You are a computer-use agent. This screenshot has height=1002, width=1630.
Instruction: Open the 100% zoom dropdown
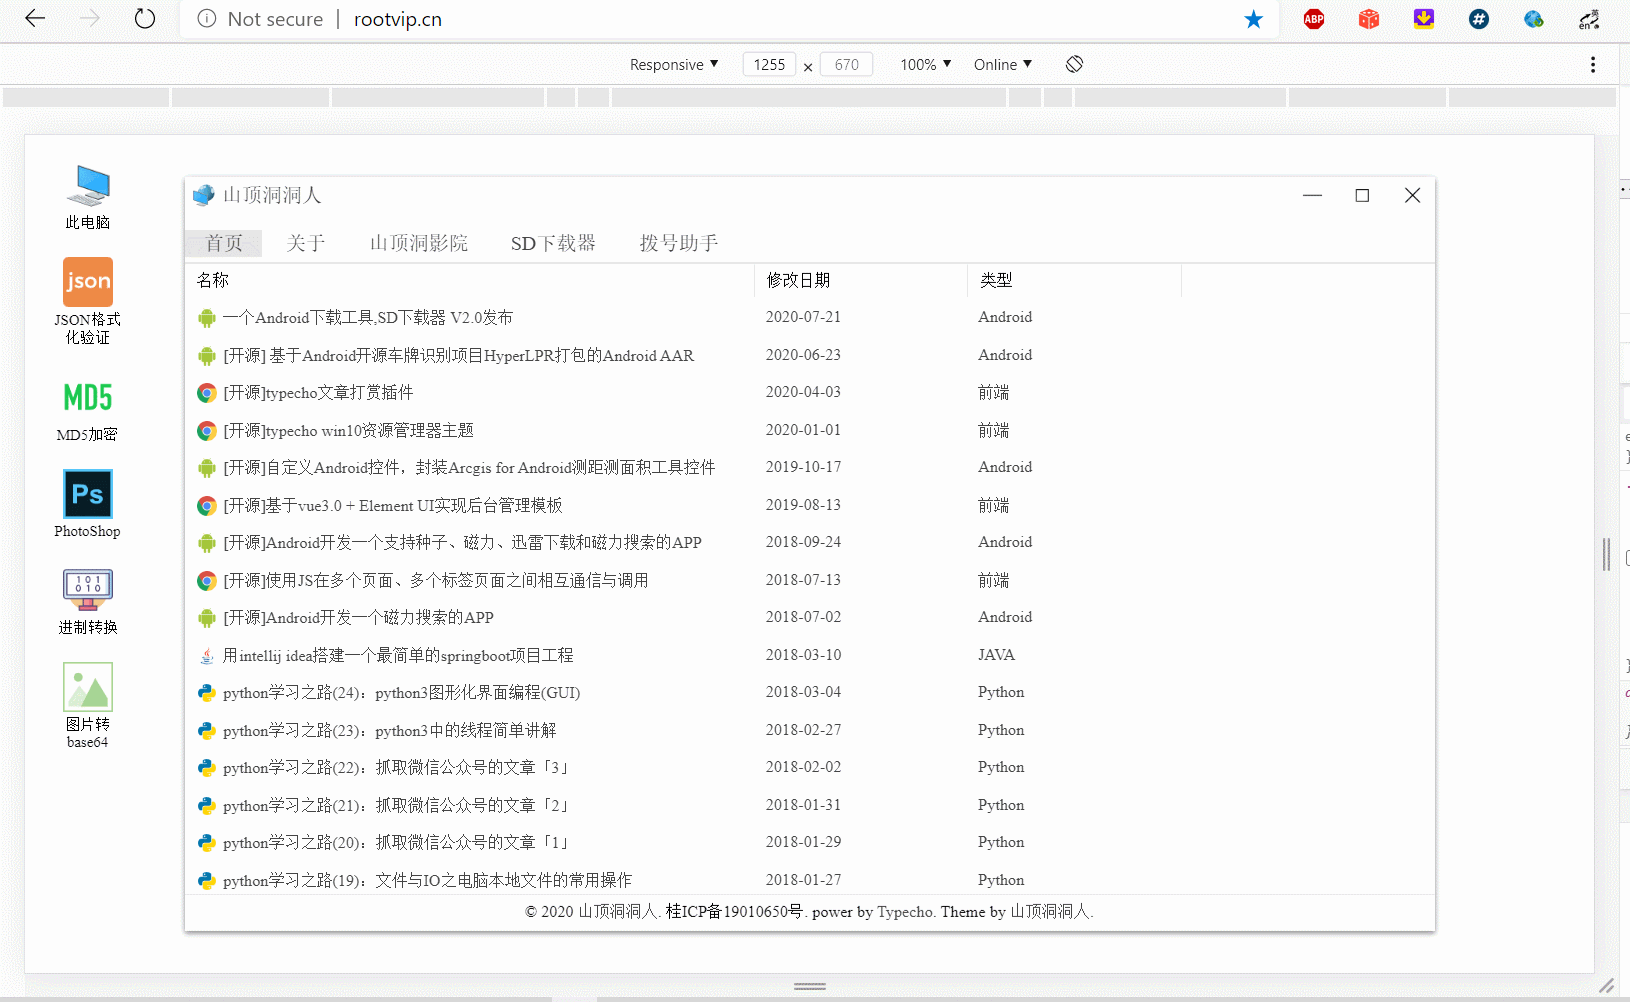pyautogui.click(x=925, y=64)
